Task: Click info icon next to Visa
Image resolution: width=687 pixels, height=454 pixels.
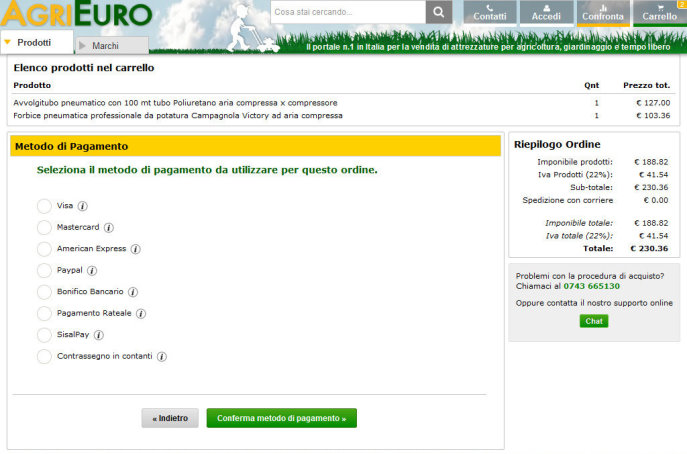Action: point(83,206)
